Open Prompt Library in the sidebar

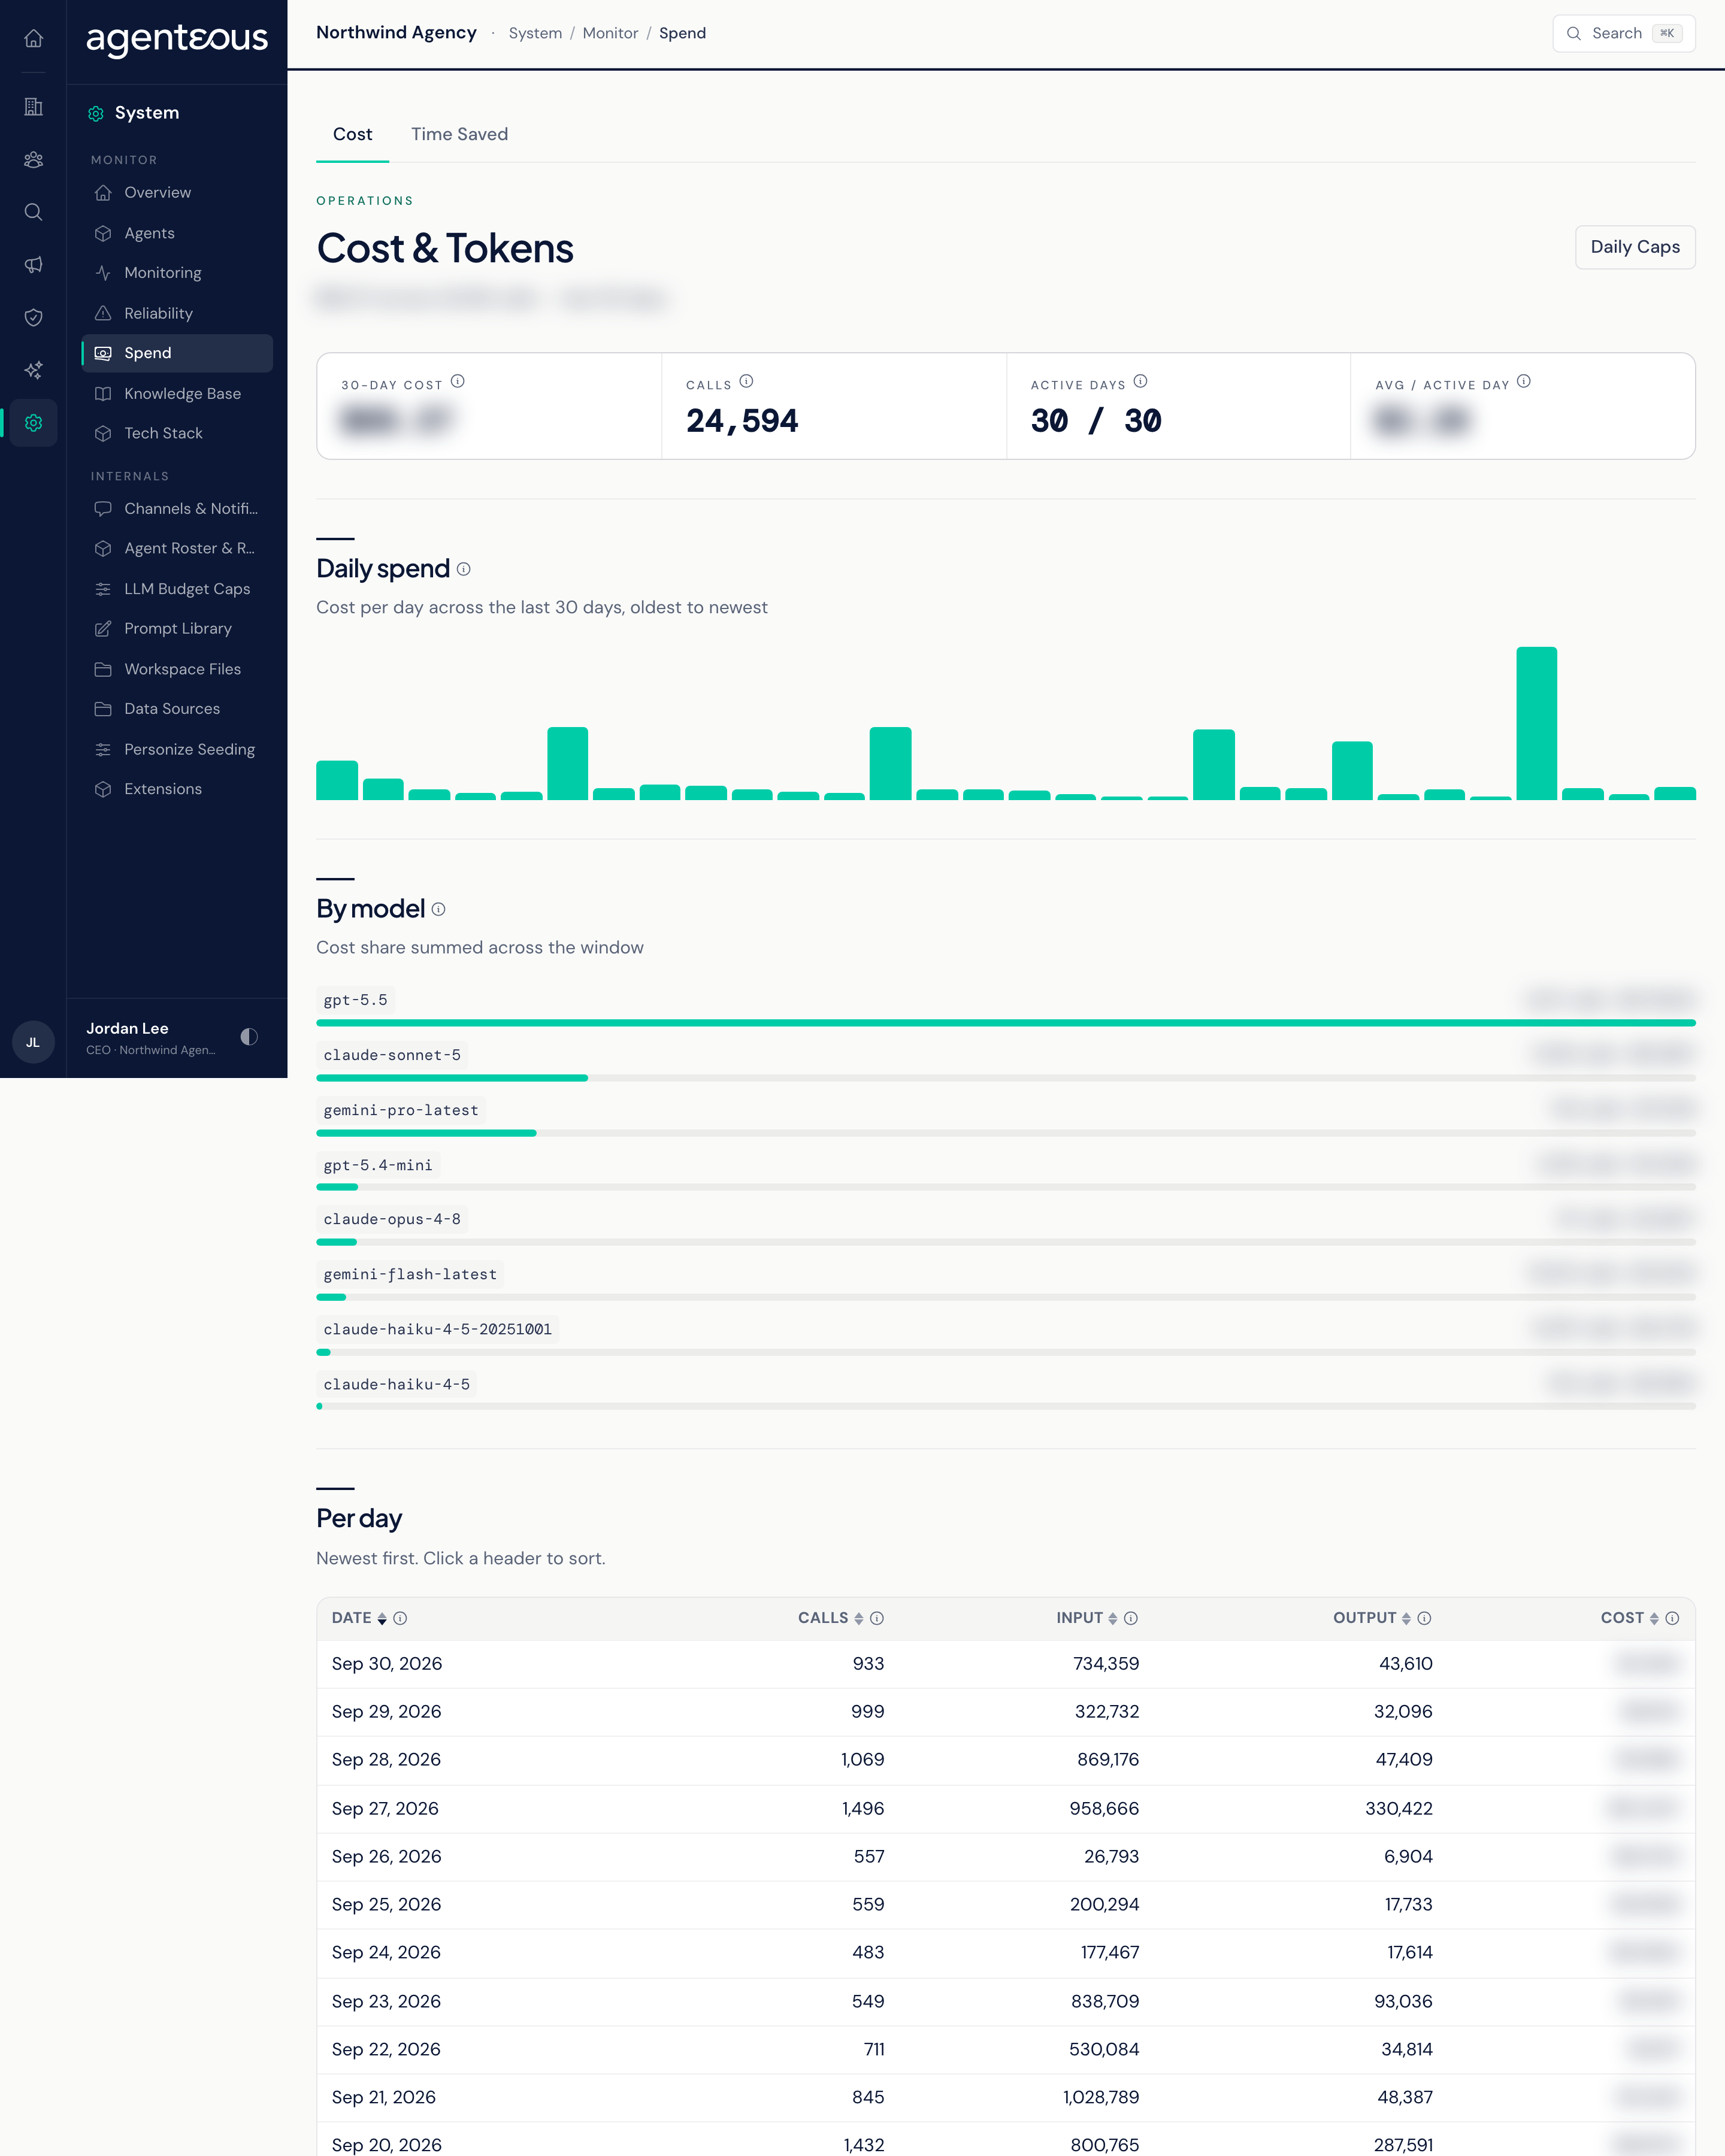click(x=177, y=628)
